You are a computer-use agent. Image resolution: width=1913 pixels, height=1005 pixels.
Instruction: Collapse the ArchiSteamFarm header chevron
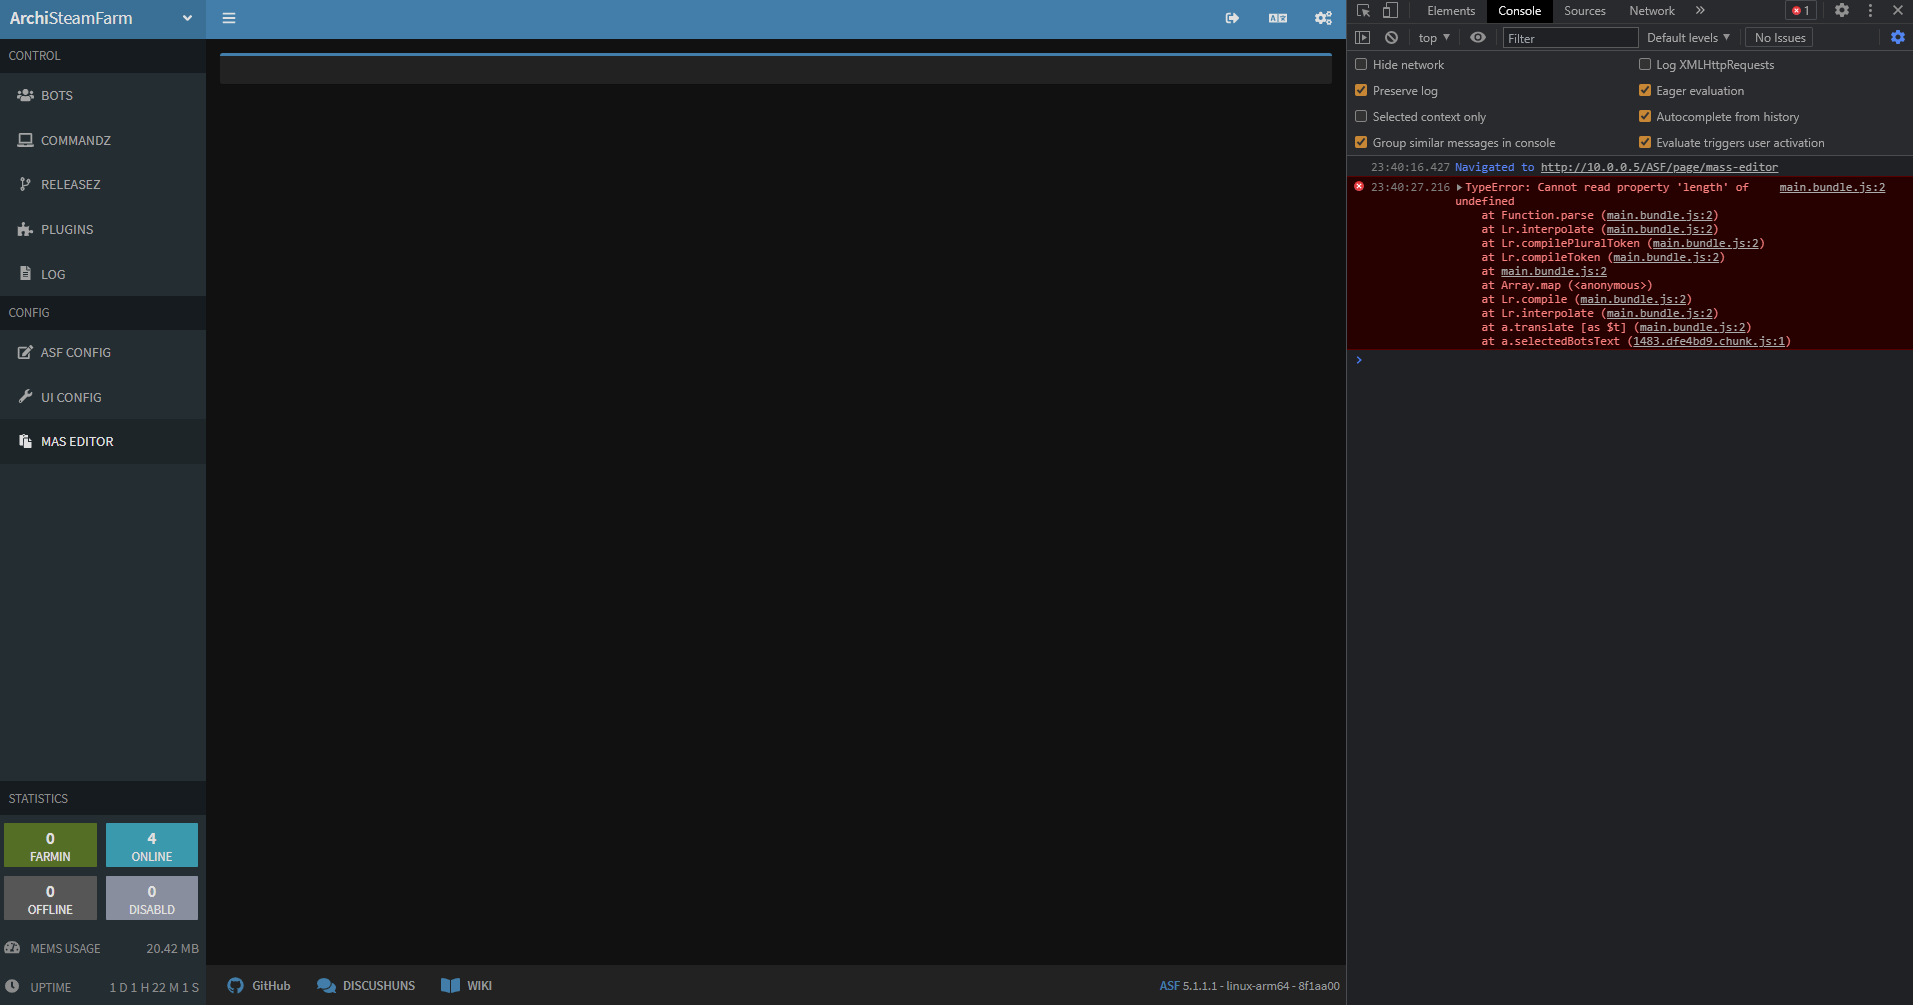[x=186, y=18]
